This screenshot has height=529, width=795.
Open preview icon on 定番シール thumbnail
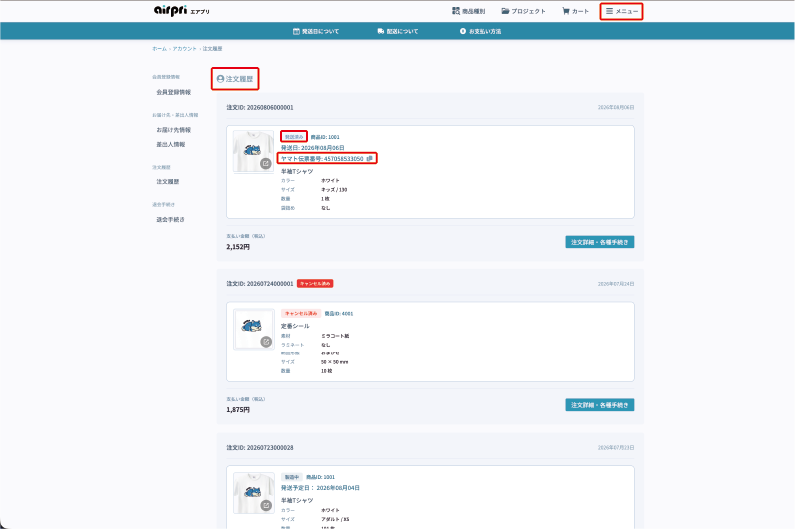pyautogui.click(x=266, y=342)
